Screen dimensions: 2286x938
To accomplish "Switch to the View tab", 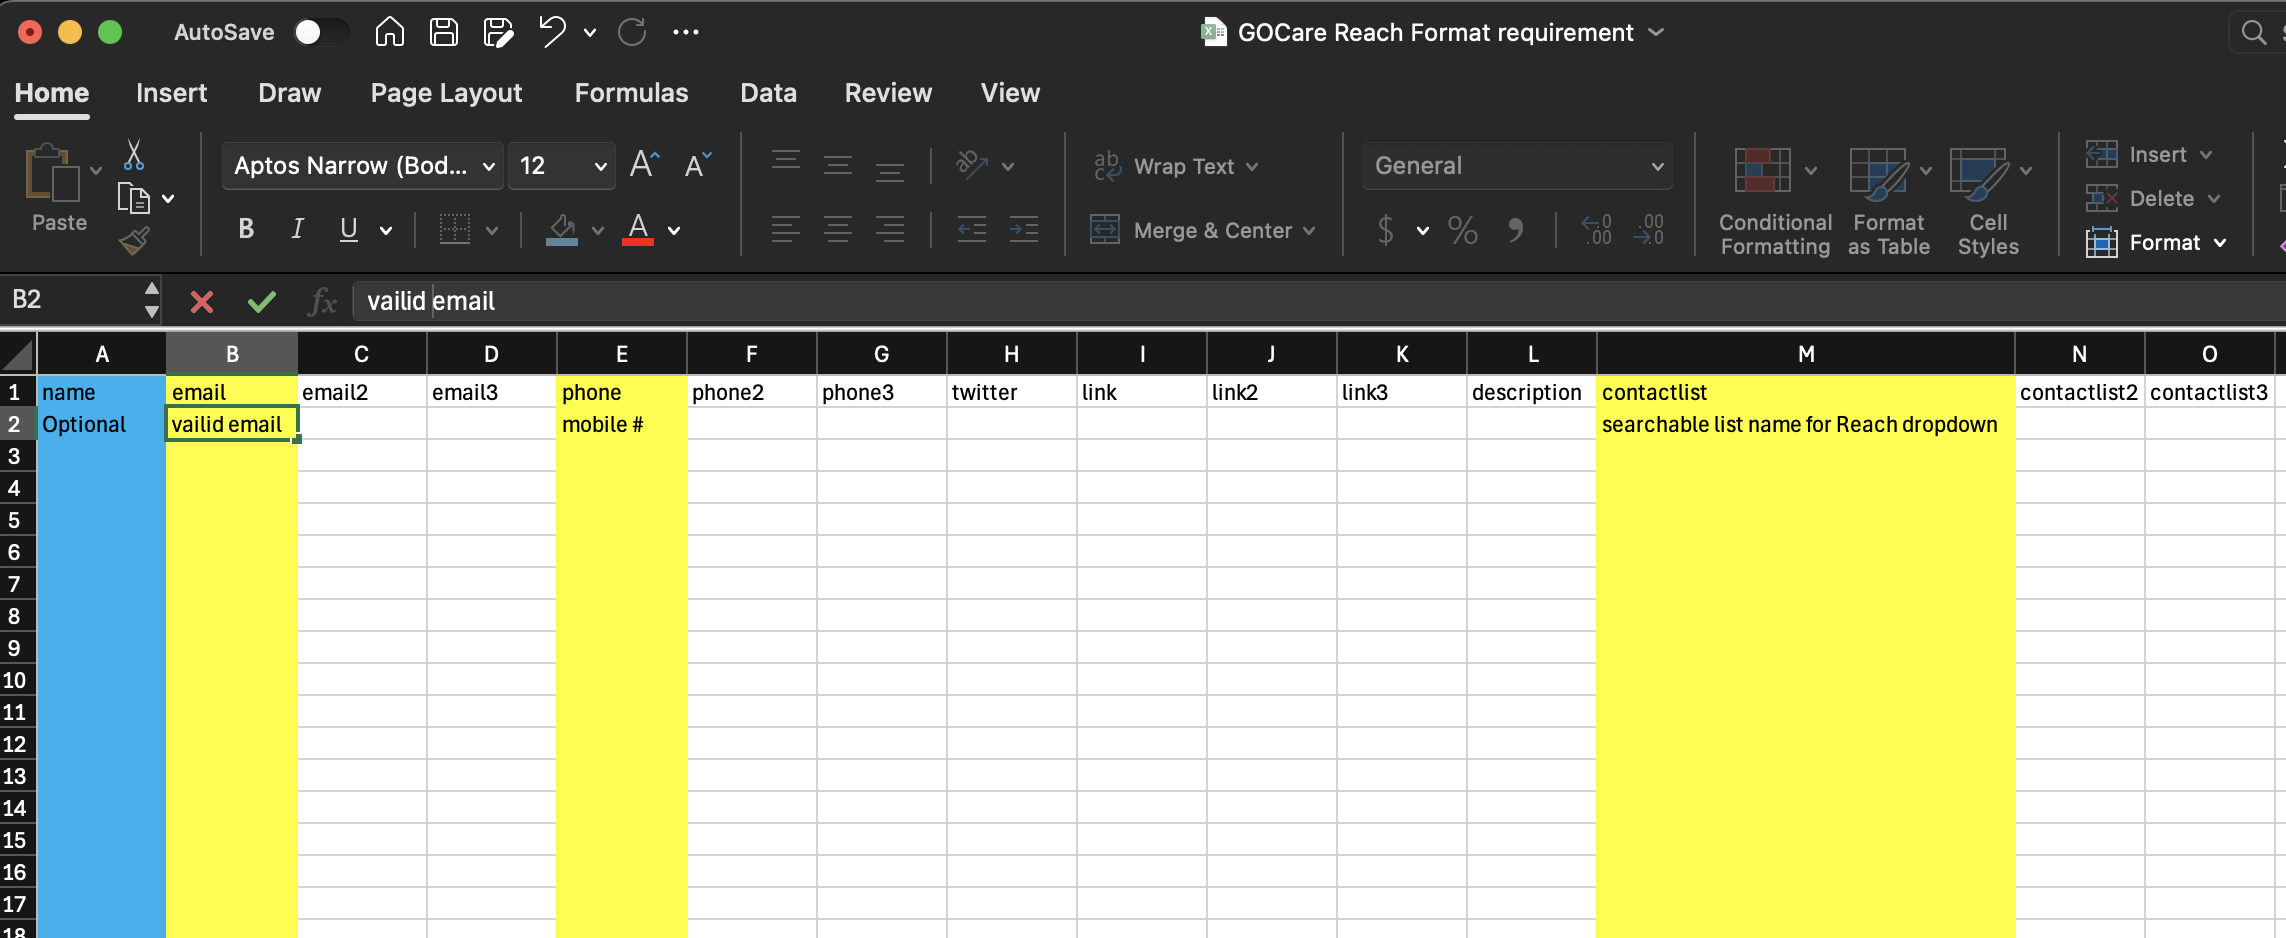I will 1010,93.
